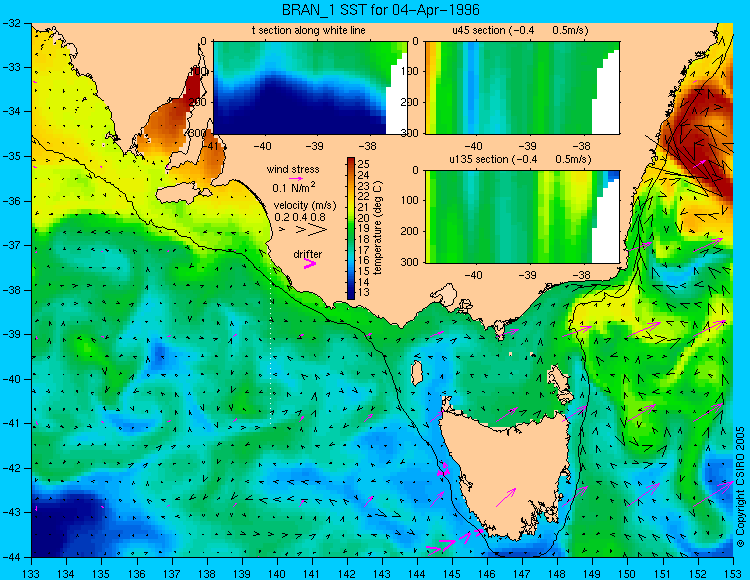
Task: Click latitude axis label -35
Action: [11, 156]
